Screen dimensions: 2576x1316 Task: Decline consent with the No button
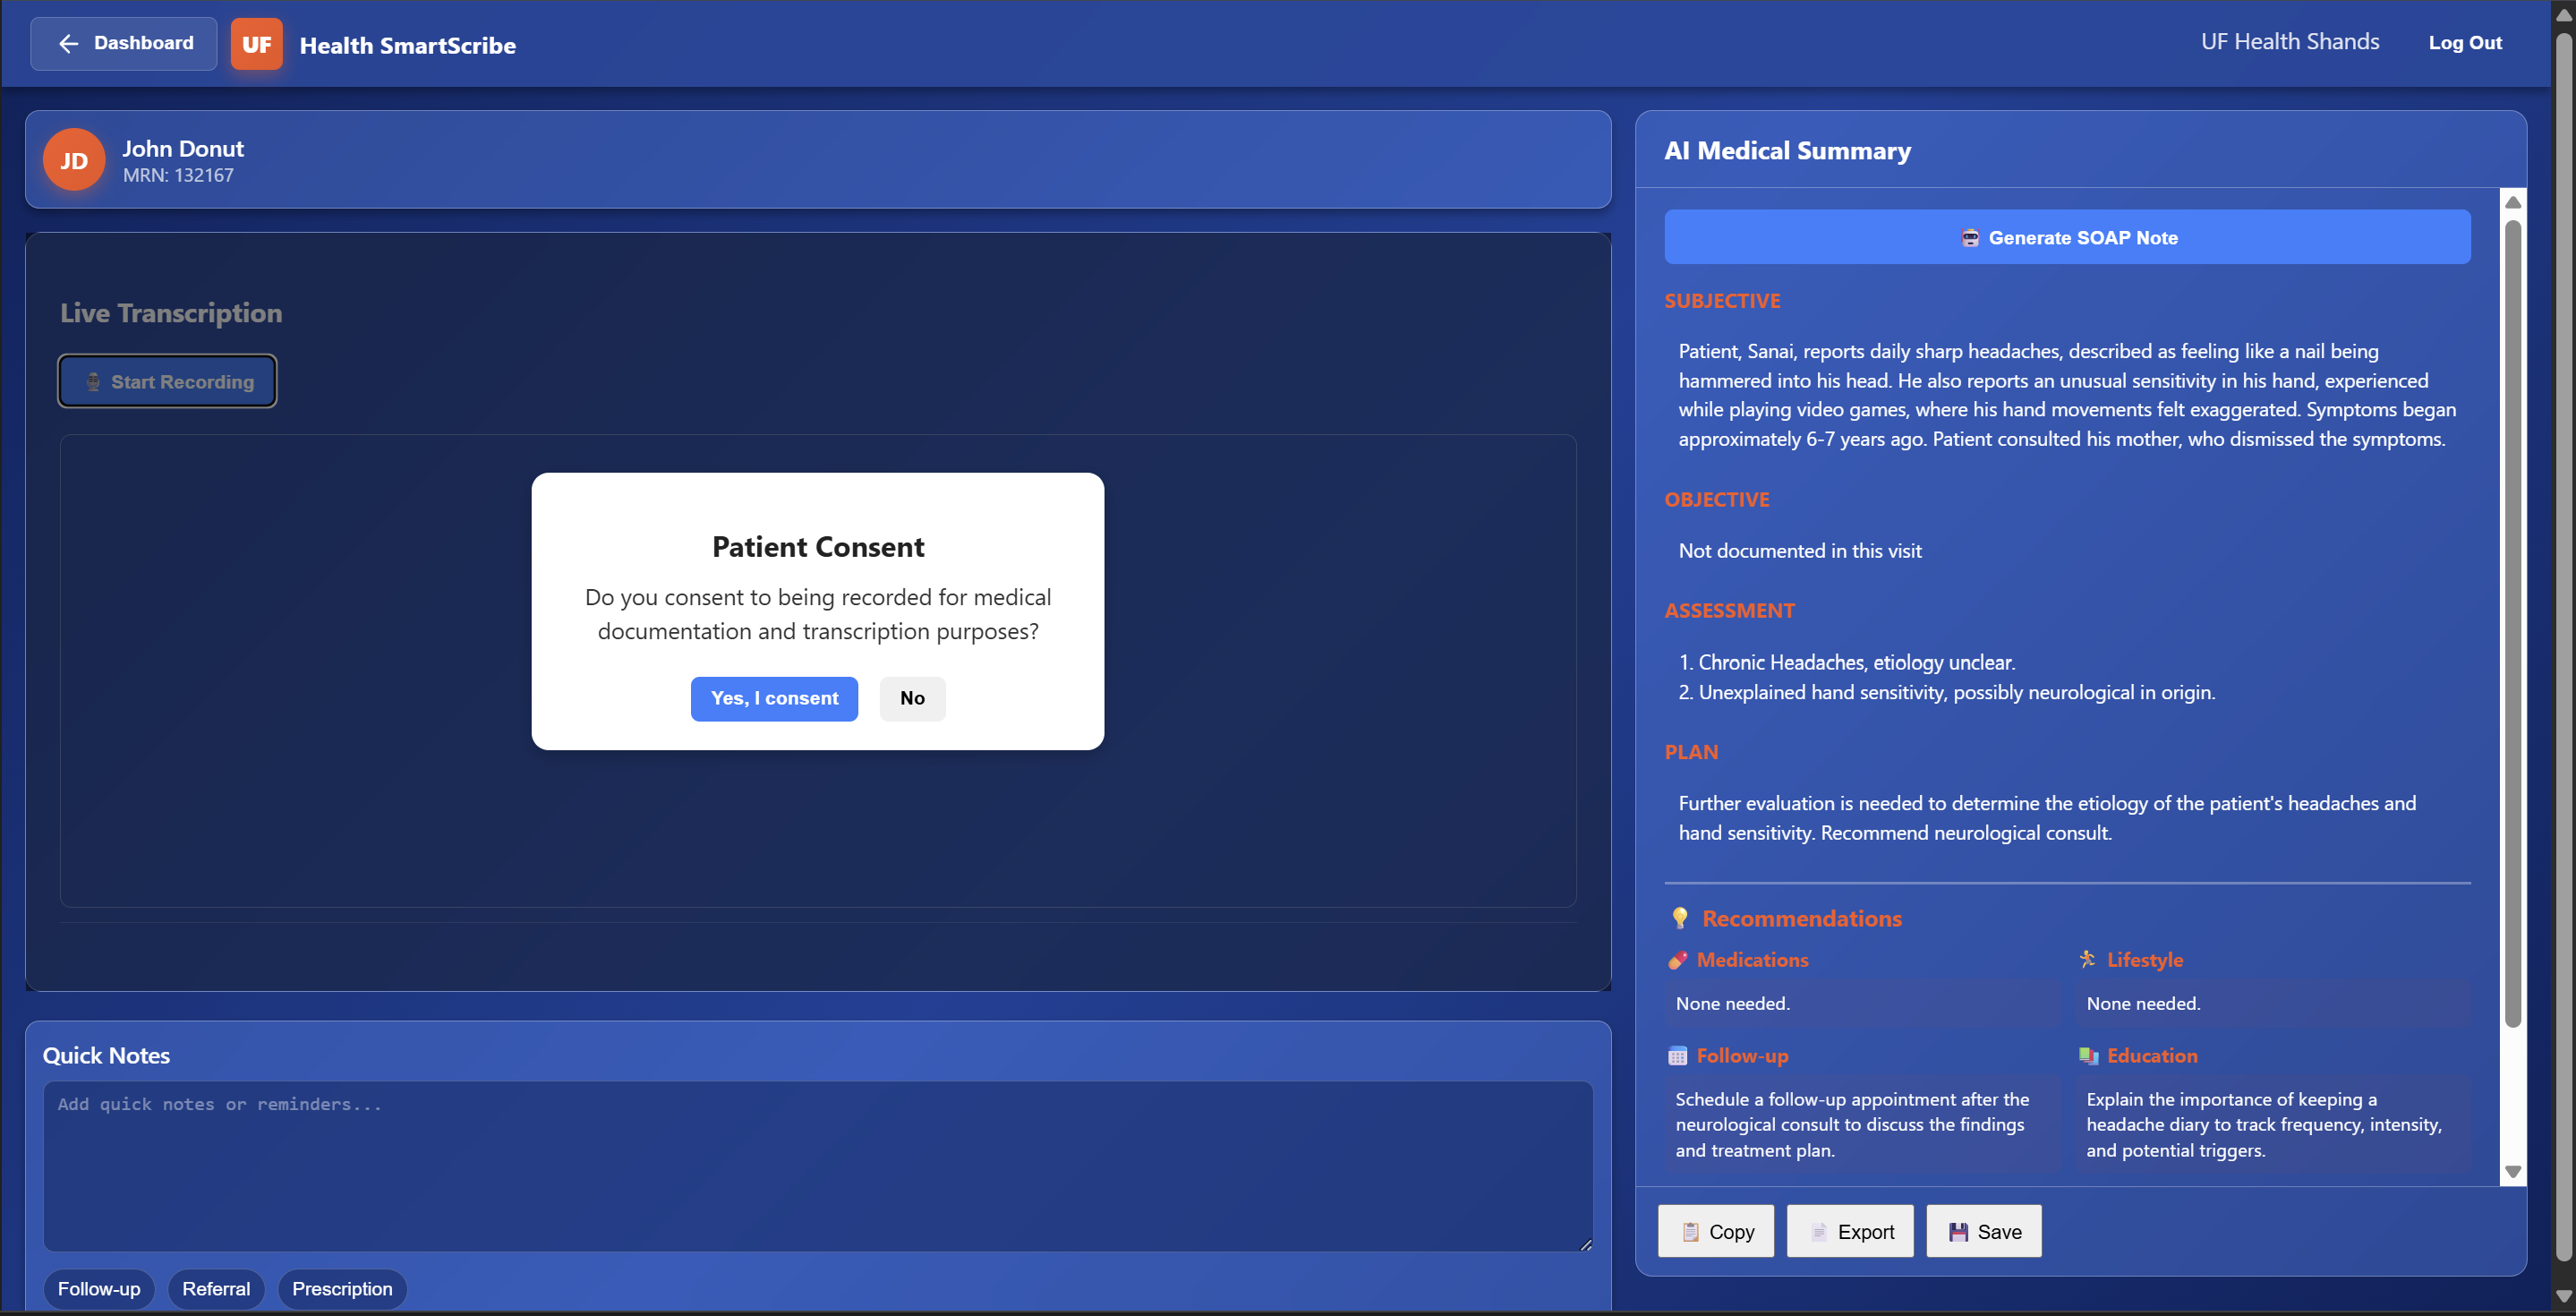point(911,698)
